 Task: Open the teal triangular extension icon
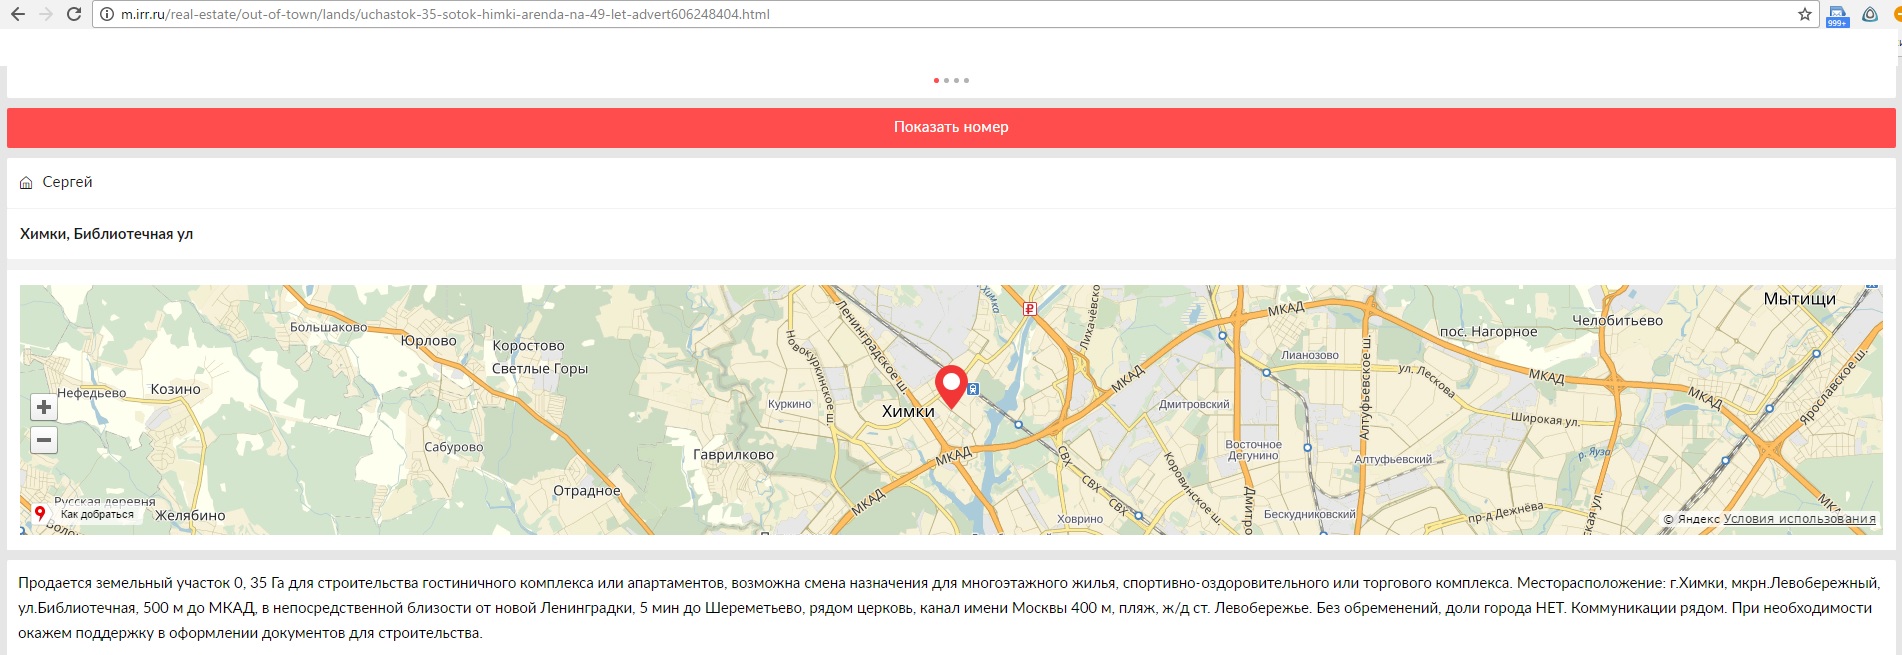[1870, 14]
